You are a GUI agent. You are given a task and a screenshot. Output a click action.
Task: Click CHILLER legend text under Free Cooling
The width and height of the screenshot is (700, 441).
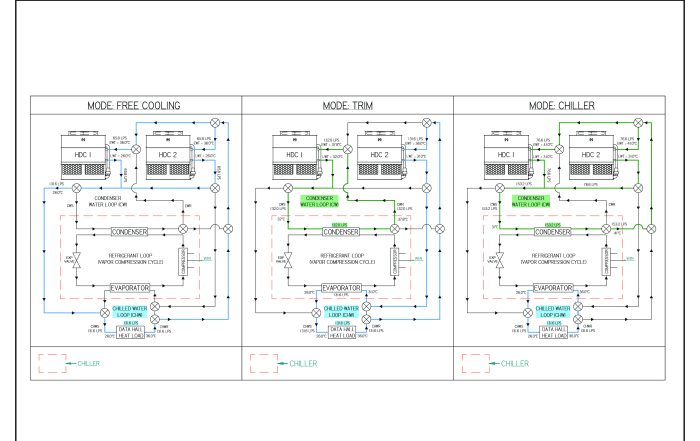[89, 363]
